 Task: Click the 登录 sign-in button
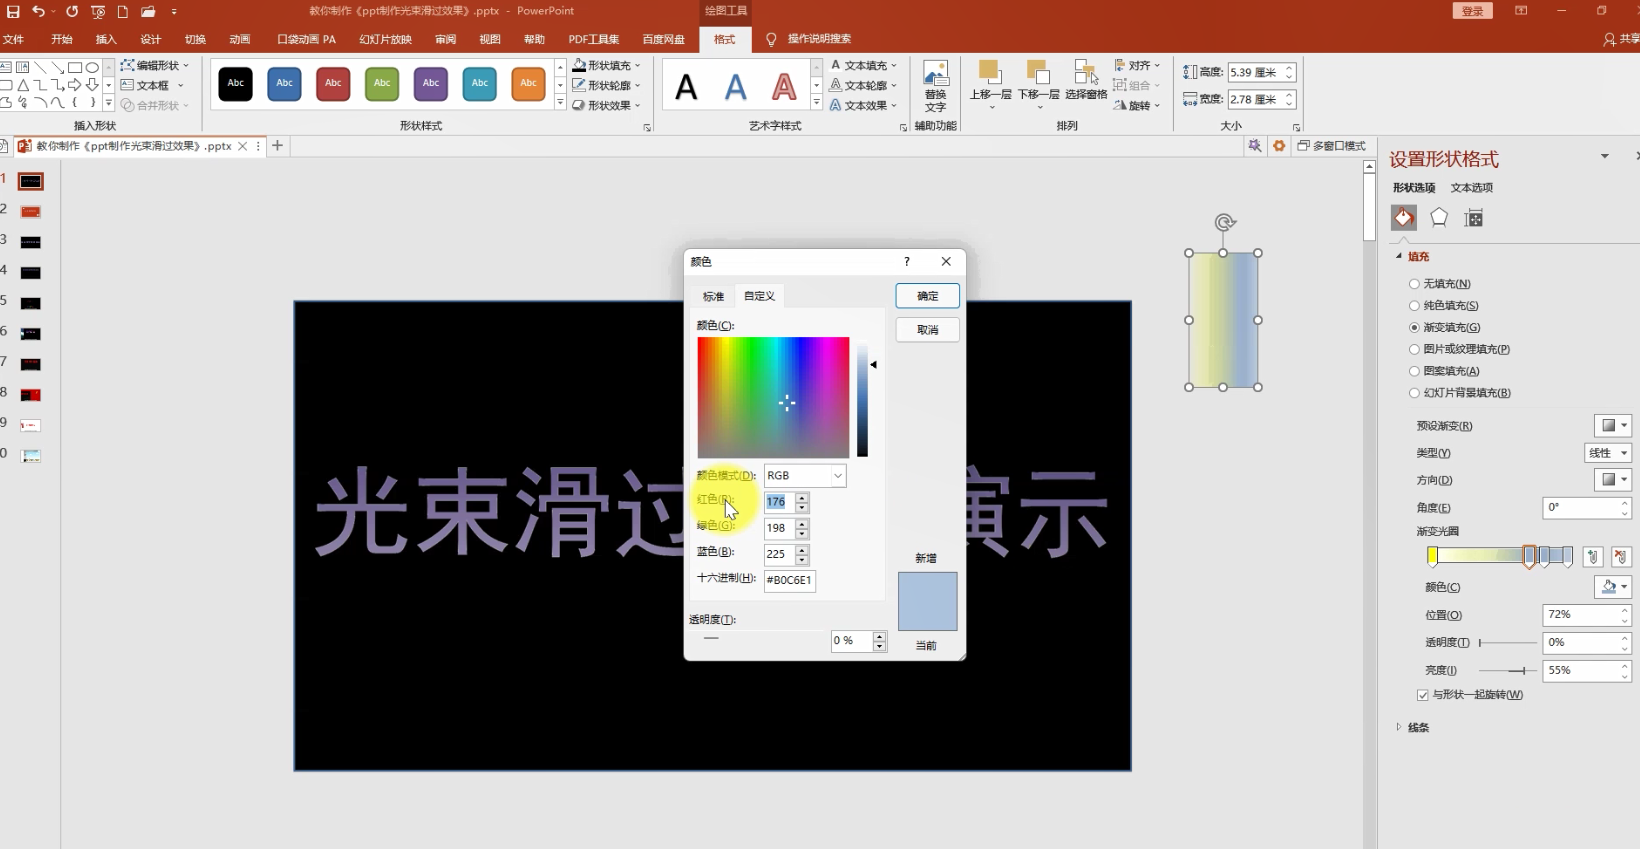(x=1472, y=11)
